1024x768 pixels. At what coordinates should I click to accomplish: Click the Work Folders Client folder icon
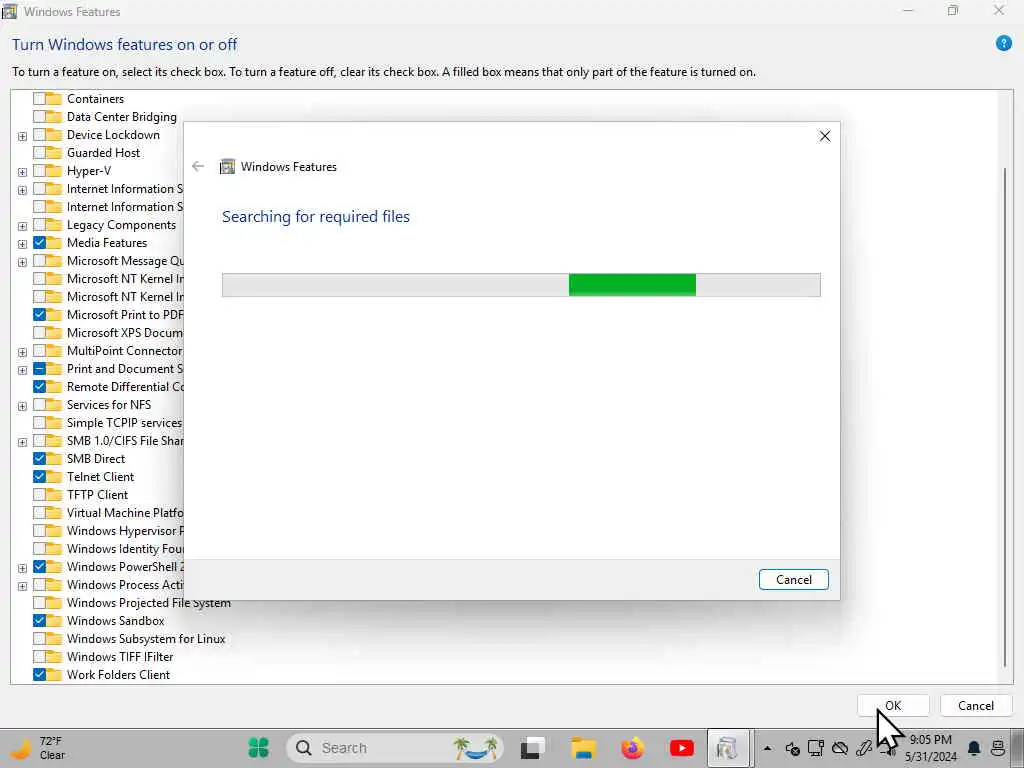(x=54, y=675)
